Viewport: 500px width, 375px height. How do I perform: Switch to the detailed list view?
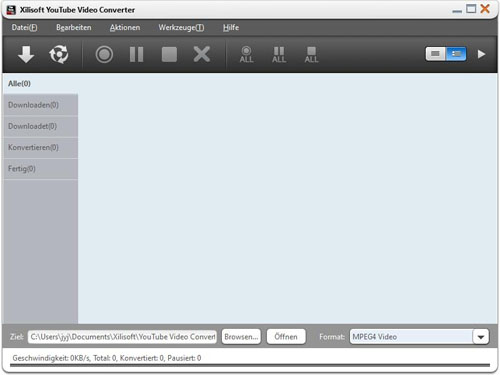tap(456, 54)
